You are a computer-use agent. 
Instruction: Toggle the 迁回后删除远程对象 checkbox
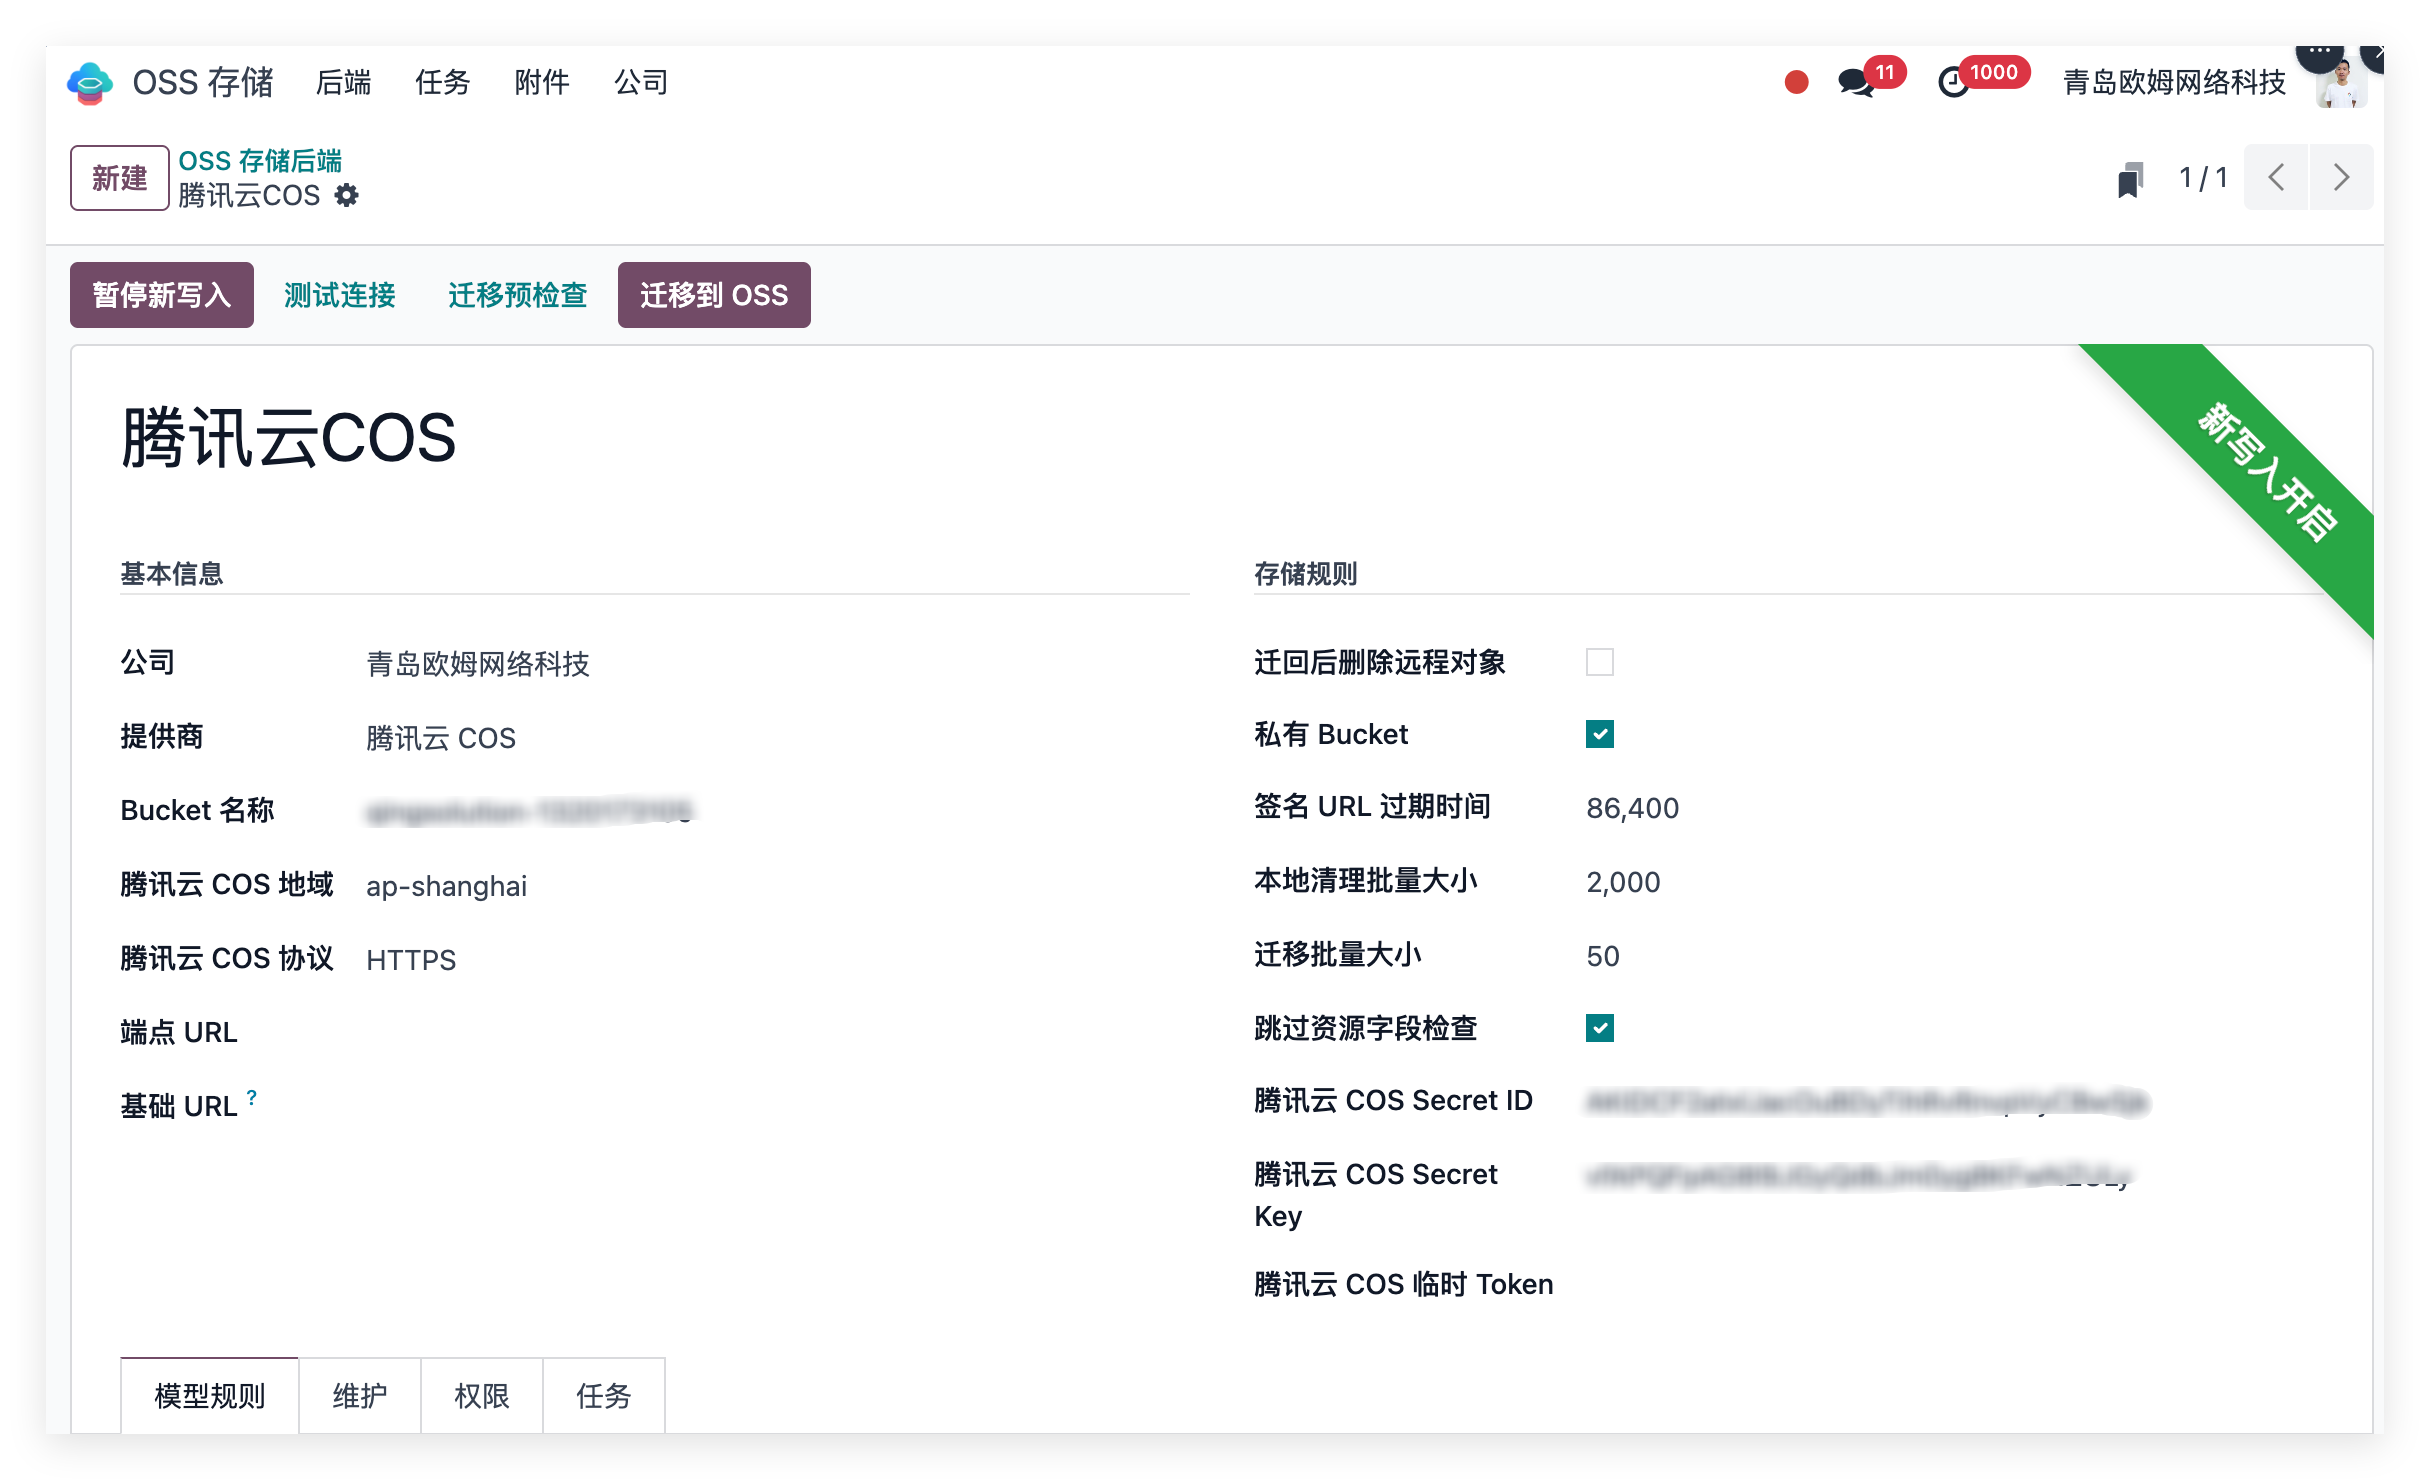point(1599,662)
